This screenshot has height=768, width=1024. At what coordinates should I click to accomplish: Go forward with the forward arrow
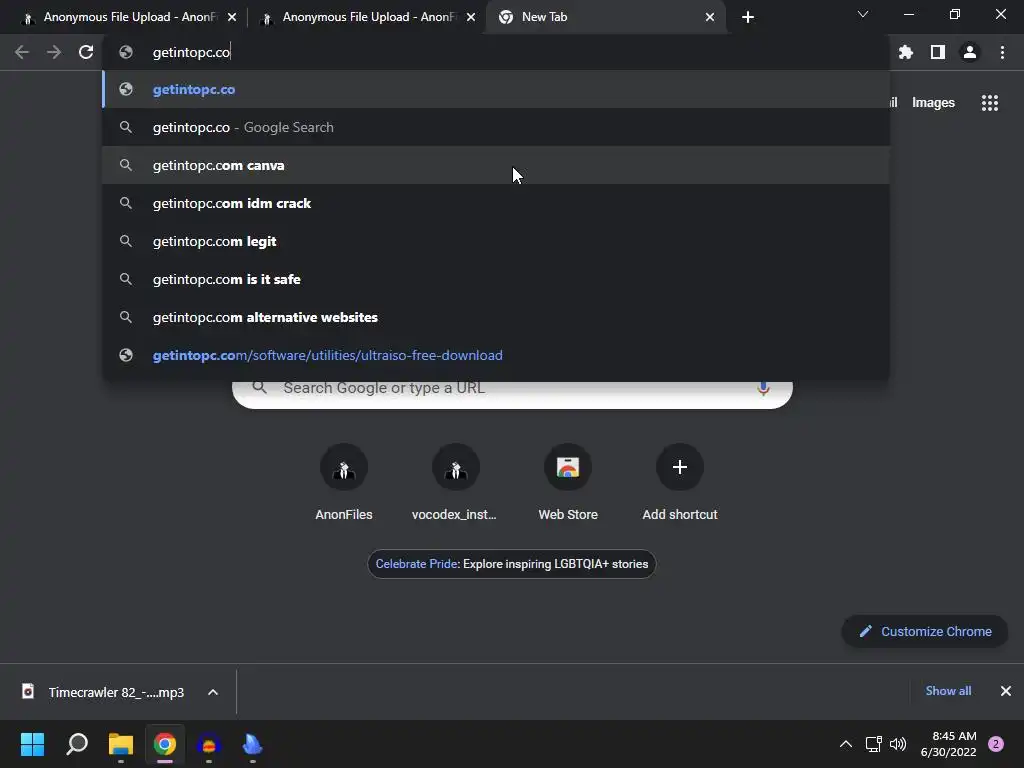tap(54, 52)
